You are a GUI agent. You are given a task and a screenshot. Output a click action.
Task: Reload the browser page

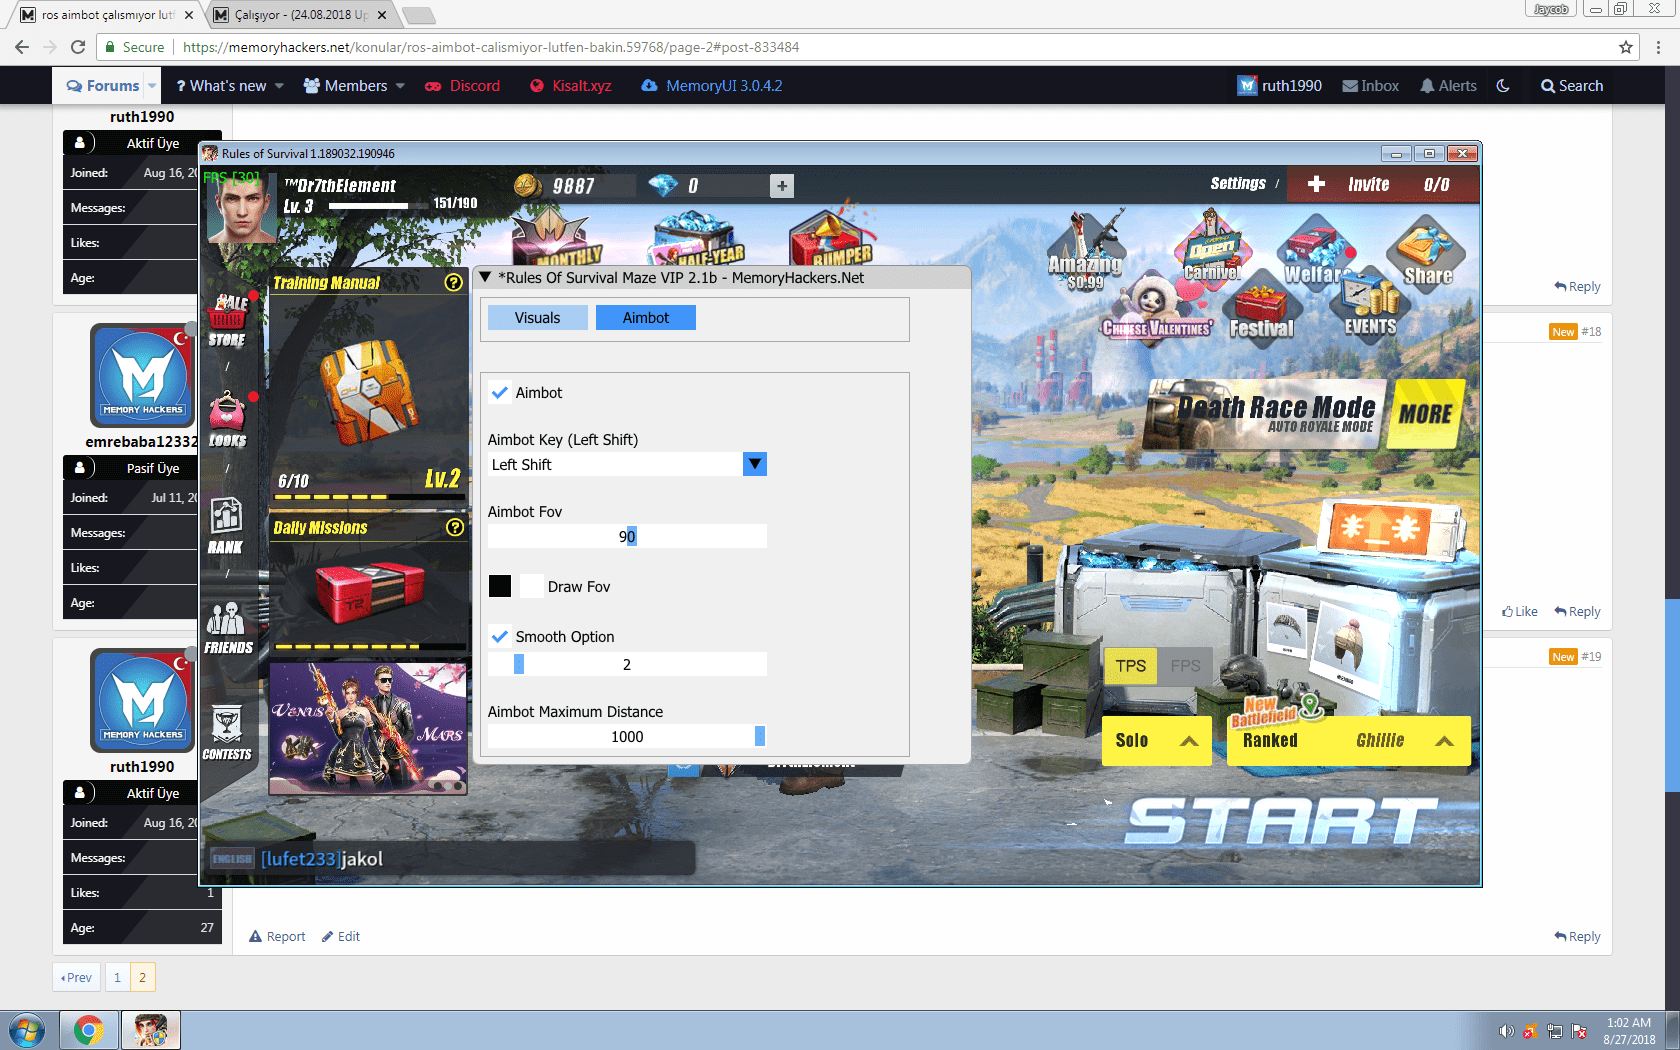[x=78, y=47]
